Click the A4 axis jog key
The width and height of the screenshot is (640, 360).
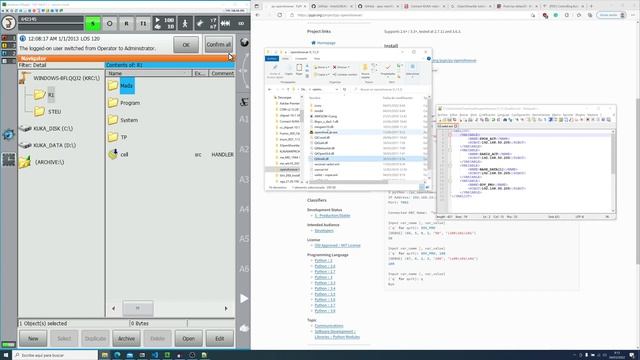pos(244,209)
